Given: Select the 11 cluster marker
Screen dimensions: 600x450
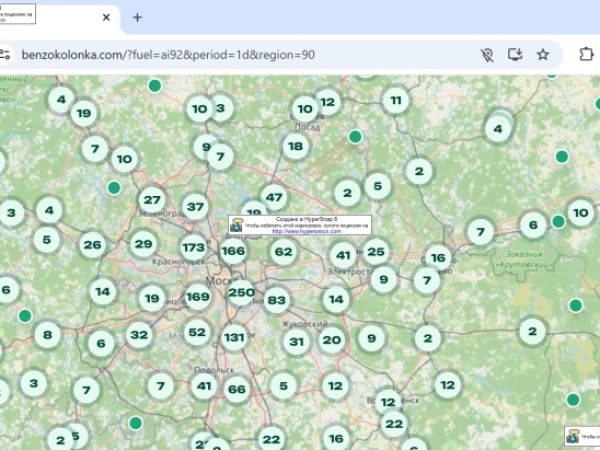Looking at the screenshot, I should click(x=396, y=101).
